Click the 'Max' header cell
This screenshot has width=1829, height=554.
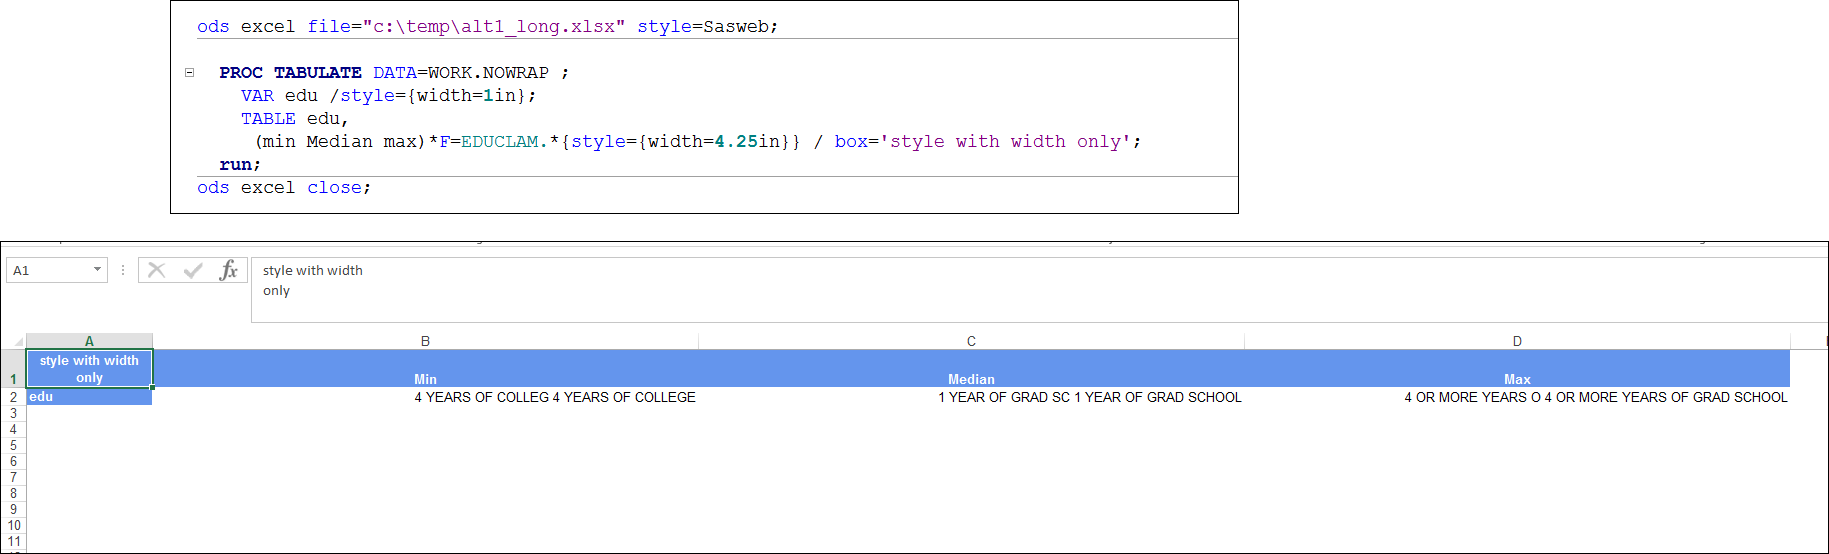[1517, 379]
